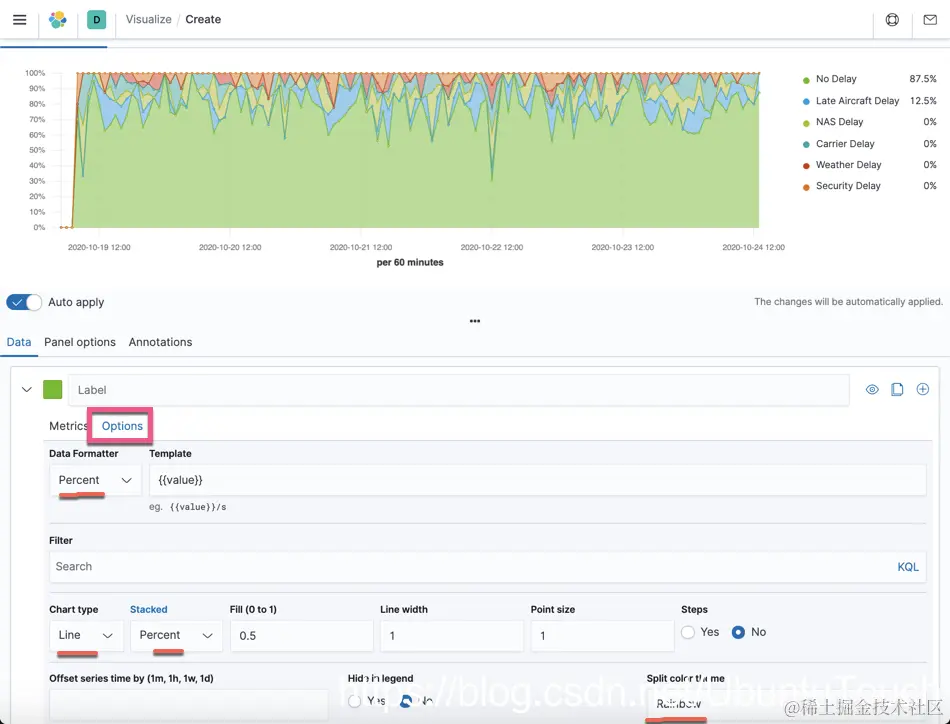950x724 pixels.
Task: Toggle NAS Delay legend item
Action: (x=839, y=122)
